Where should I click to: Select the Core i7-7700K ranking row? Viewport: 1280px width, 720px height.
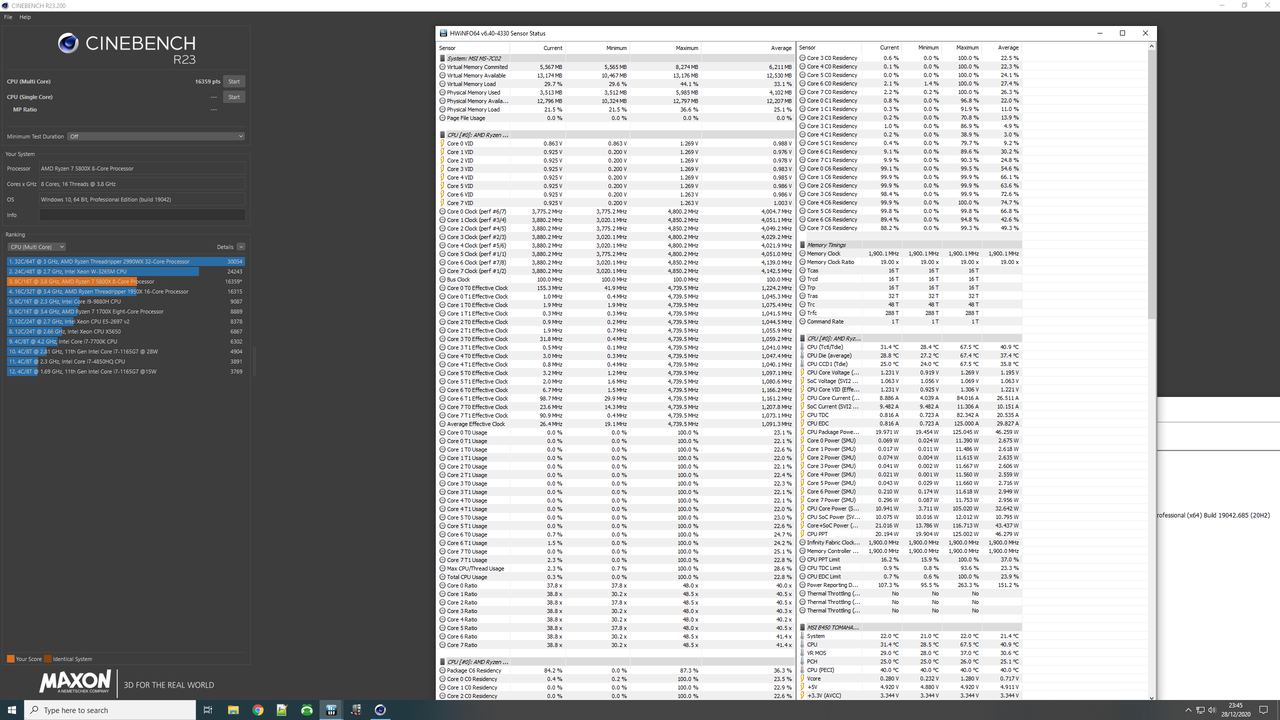pos(125,341)
